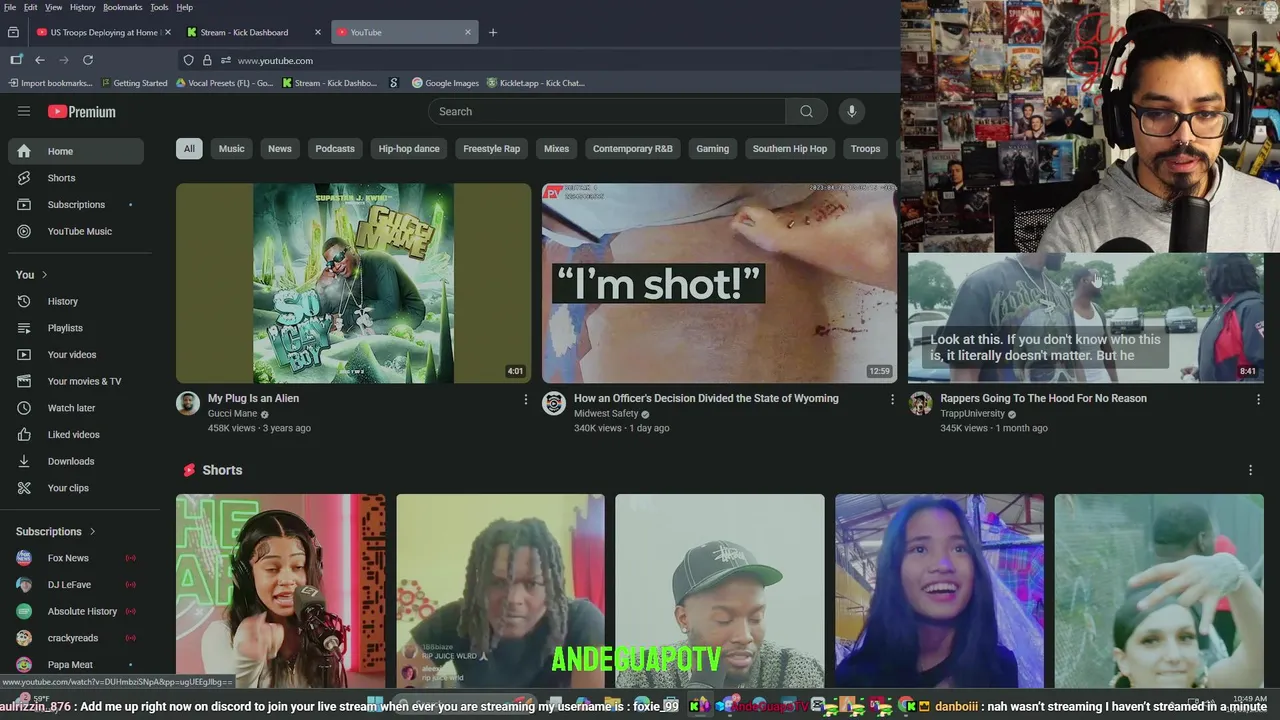
Task: Expand the Subscriptions section header
Action: pos(56,531)
